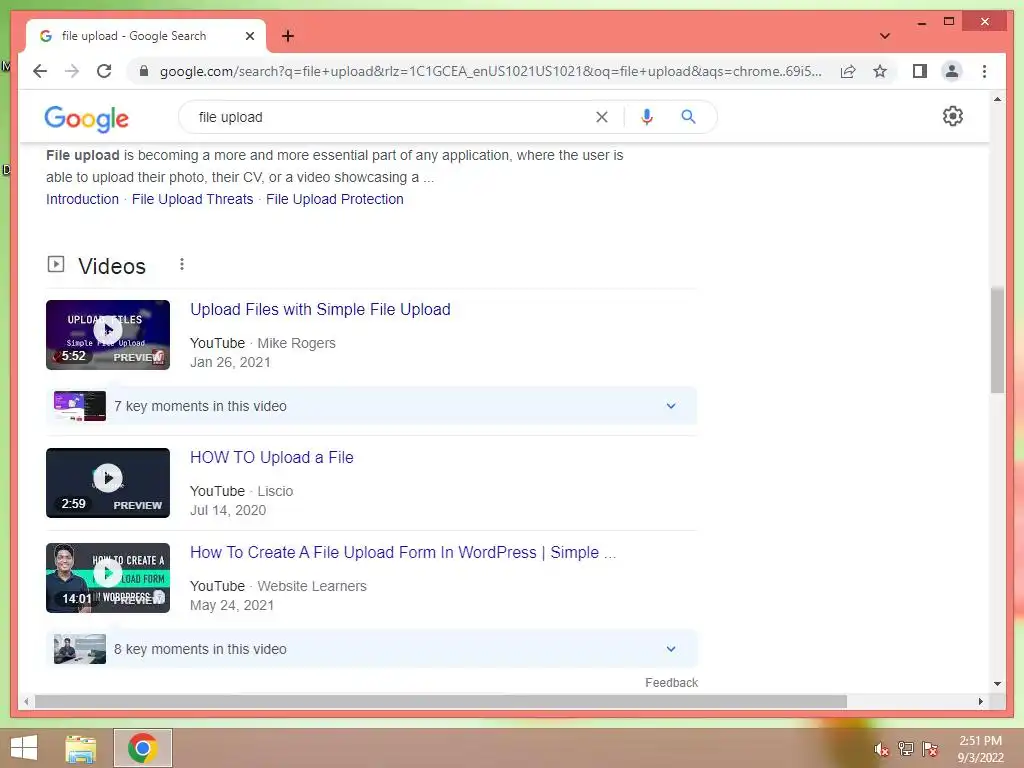
Task: Click the network tray icon
Action: tap(906, 749)
